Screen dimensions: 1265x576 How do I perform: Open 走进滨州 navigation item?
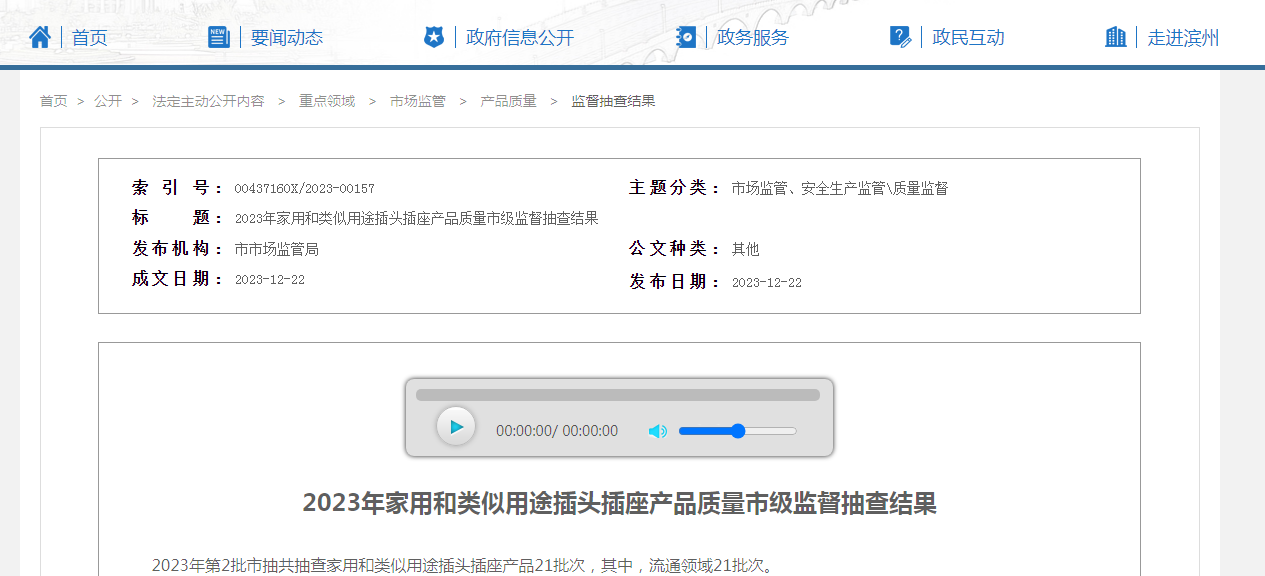point(1183,38)
